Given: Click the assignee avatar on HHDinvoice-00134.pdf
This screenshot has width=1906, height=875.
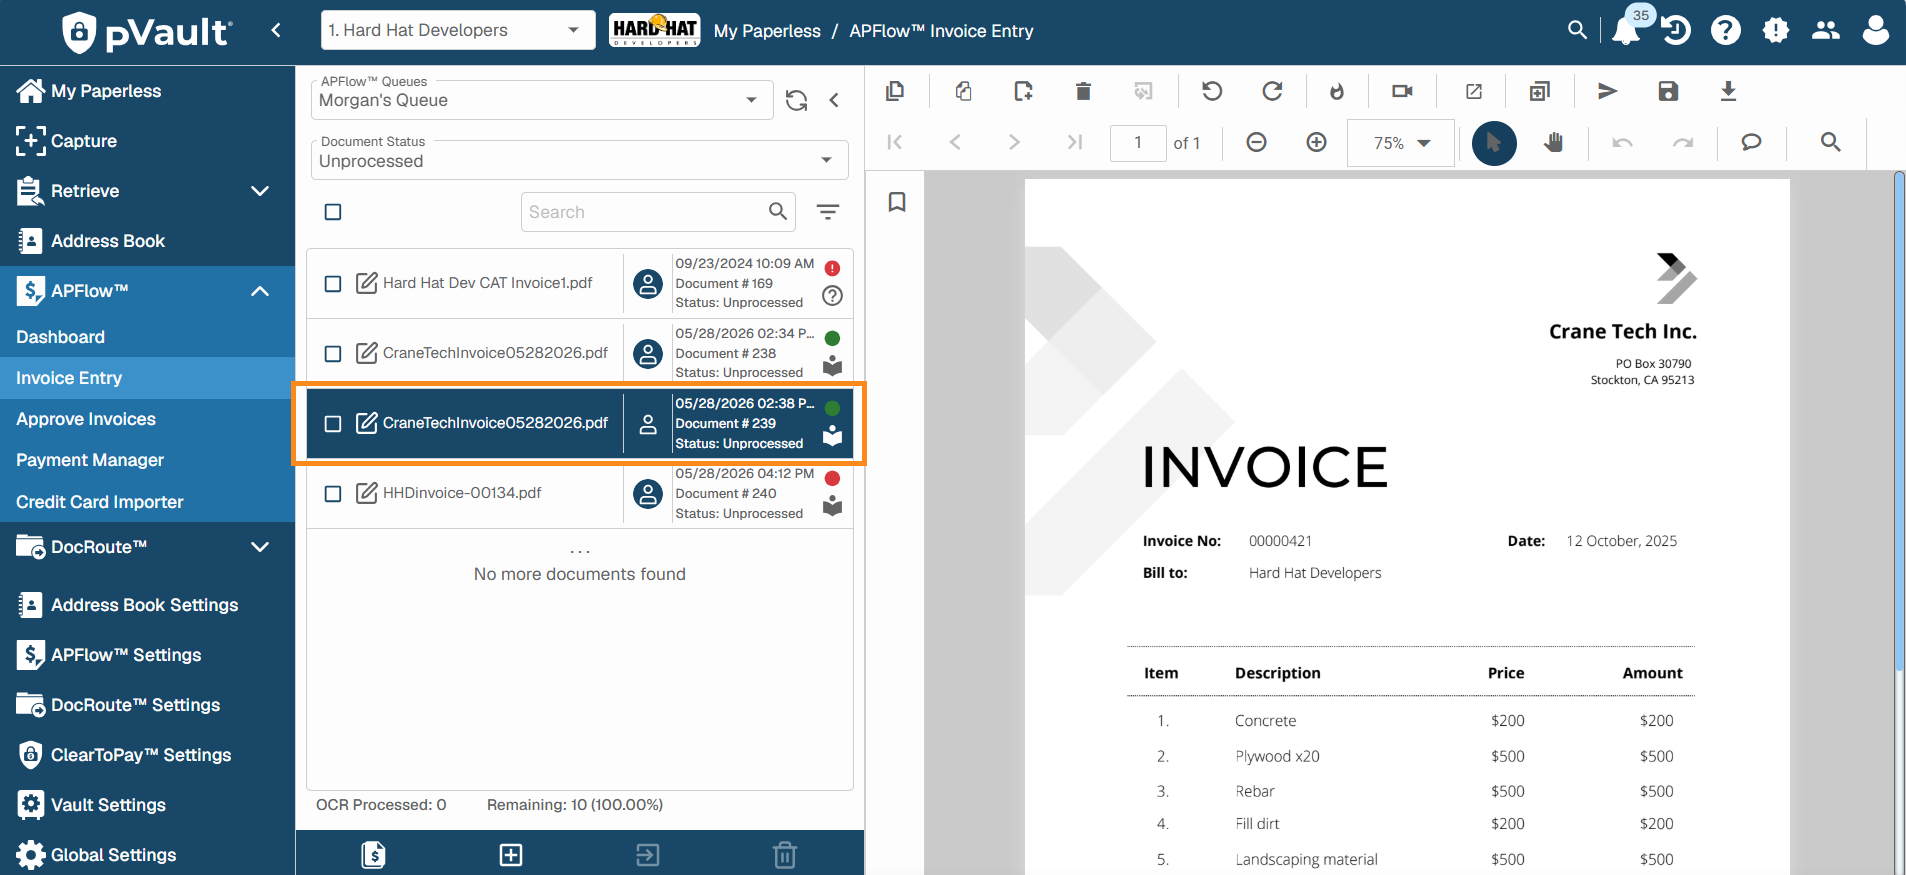Looking at the screenshot, I should 648,494.
